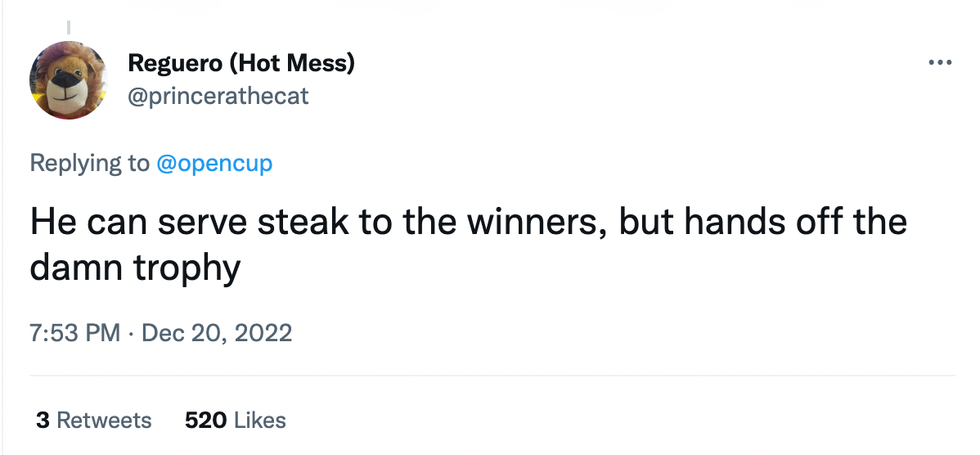Open the @opencup mention link
This screenshot has height=455, width=980.
[214, 163]
